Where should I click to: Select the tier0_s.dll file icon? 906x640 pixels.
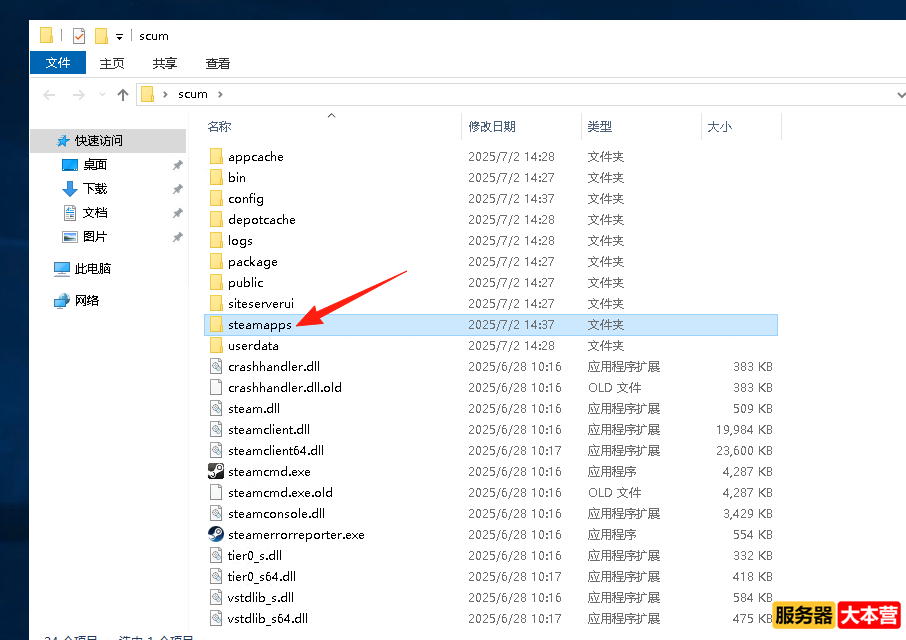coord(216,556)
